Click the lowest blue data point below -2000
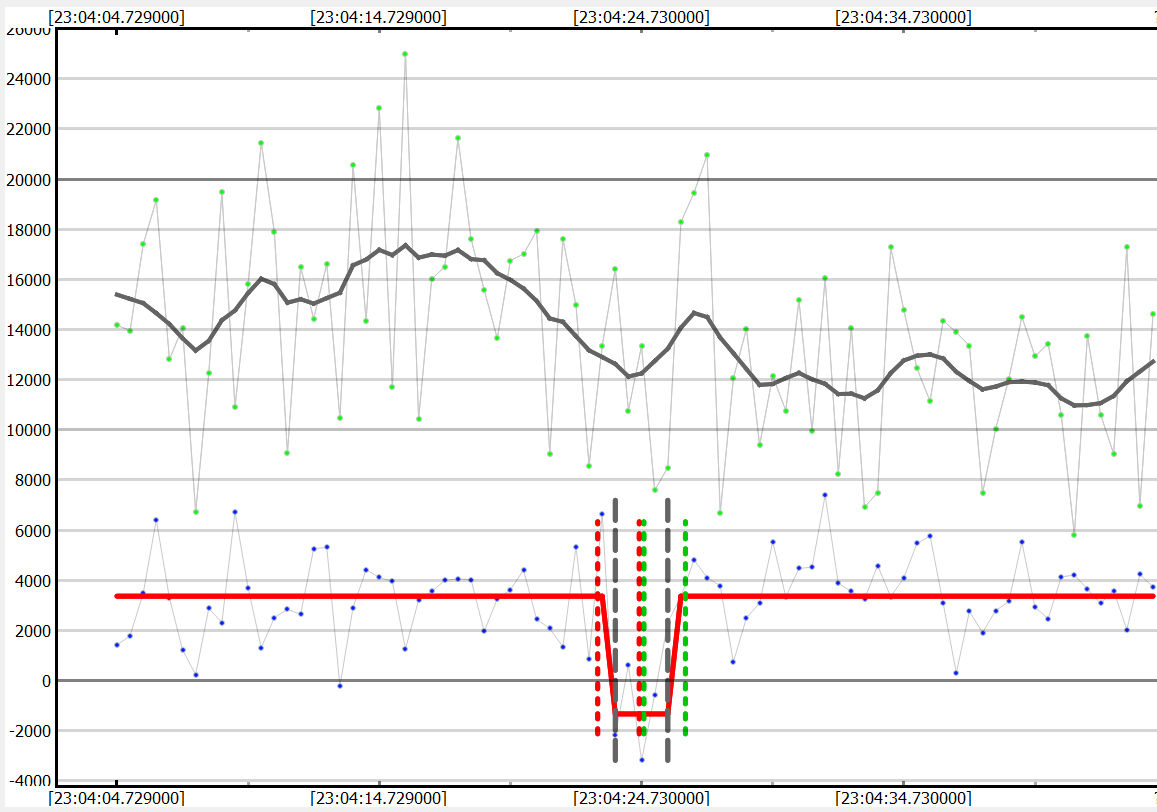1157x812 pixels. pos(642,760)
